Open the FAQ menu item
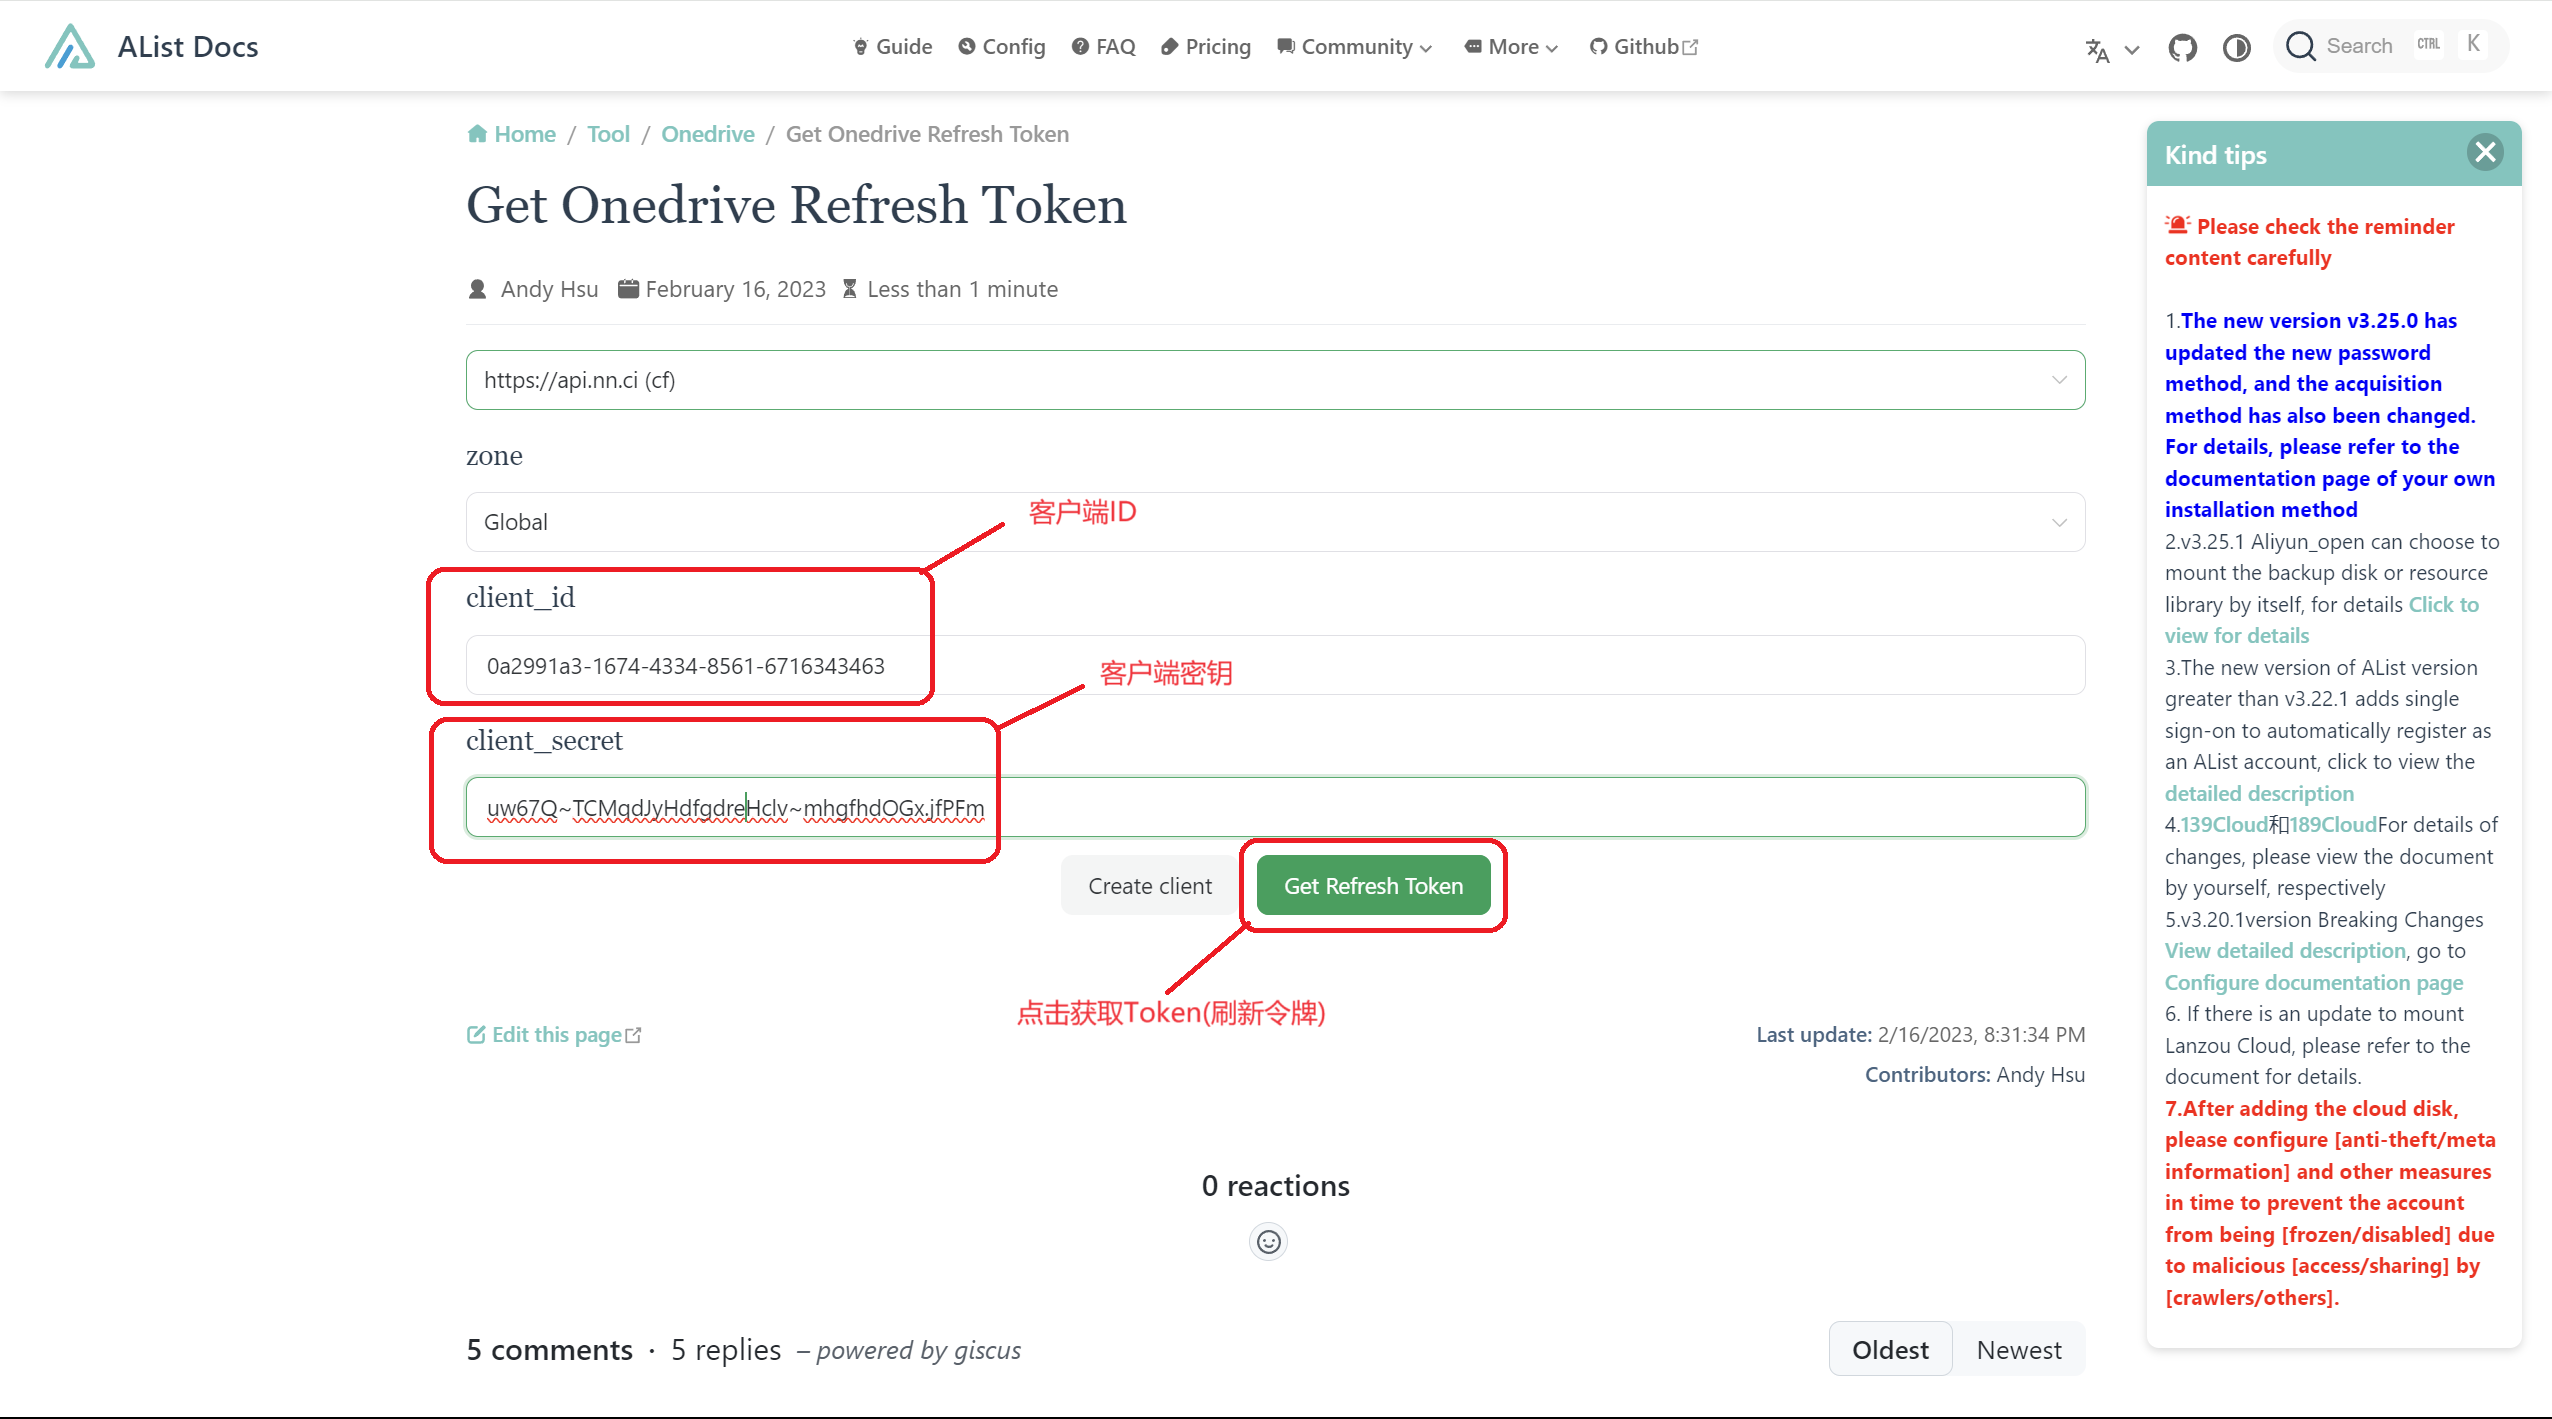 (1103, 47)
